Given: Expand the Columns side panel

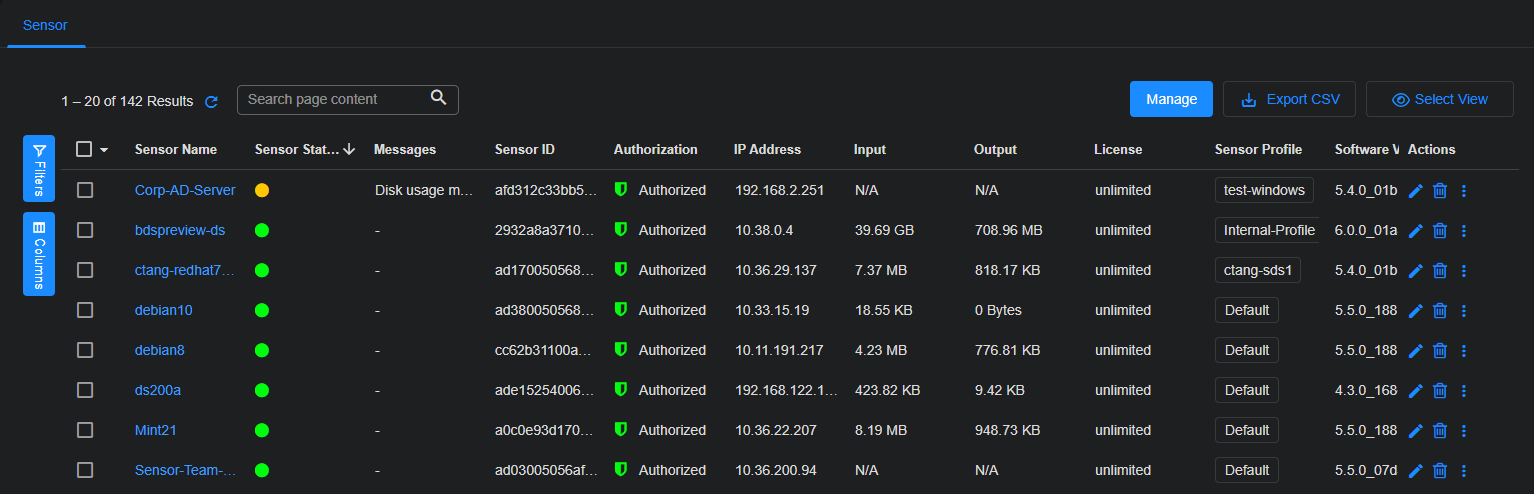Looking at the screenshot, I should coord(39,254).
